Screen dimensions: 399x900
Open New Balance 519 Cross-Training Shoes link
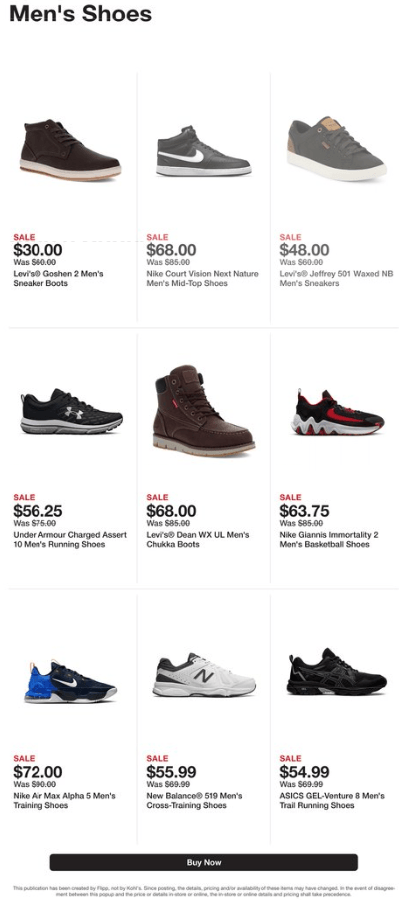(x=194, y=801)
